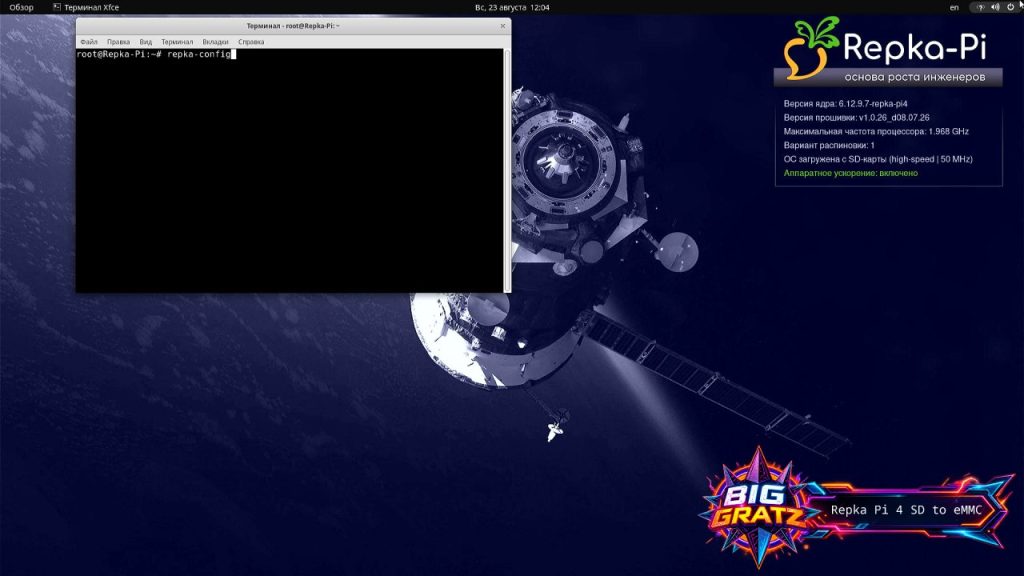The height and width of the screenshot is (576, 1024).
Task: Open the Справка menu in the terminal
Action: point(251,42)
